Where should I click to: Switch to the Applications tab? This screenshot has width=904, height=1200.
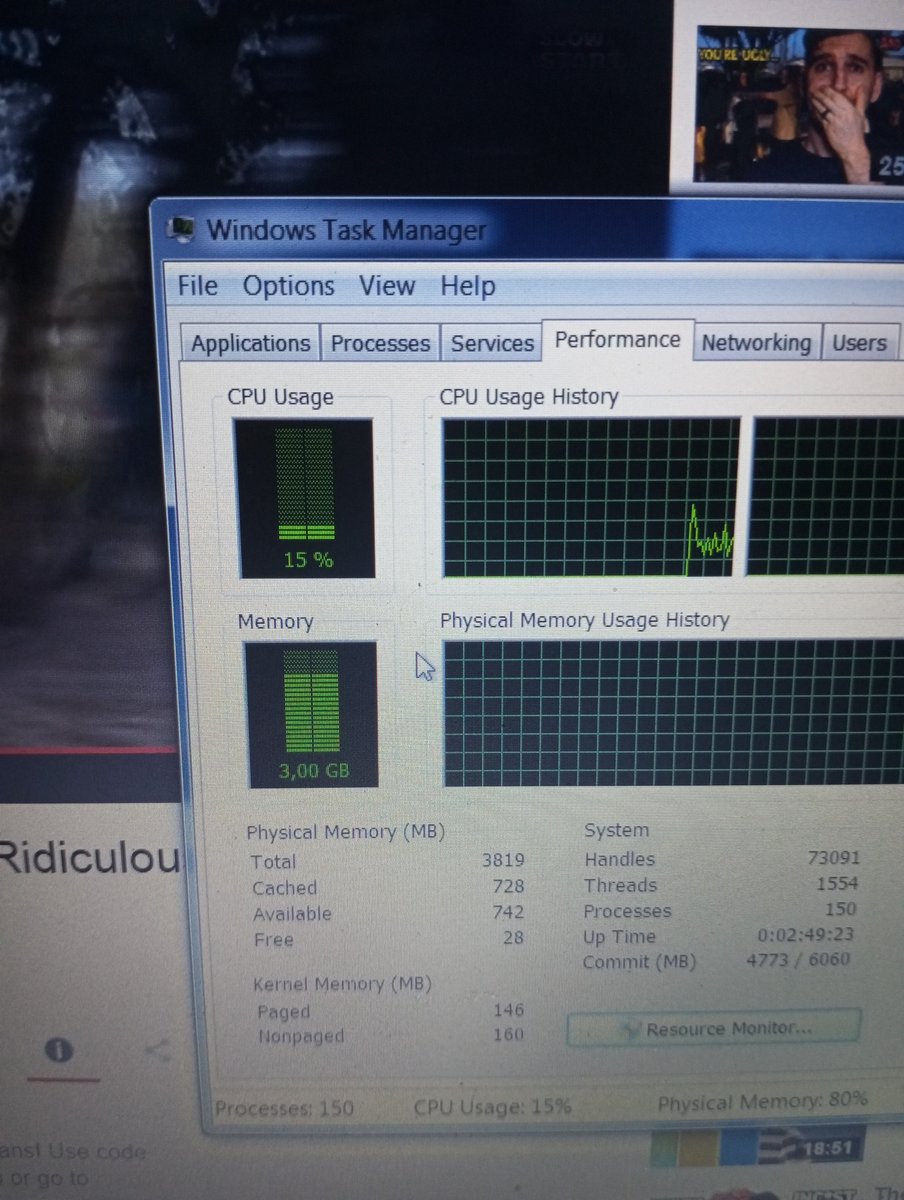point(251,344)
